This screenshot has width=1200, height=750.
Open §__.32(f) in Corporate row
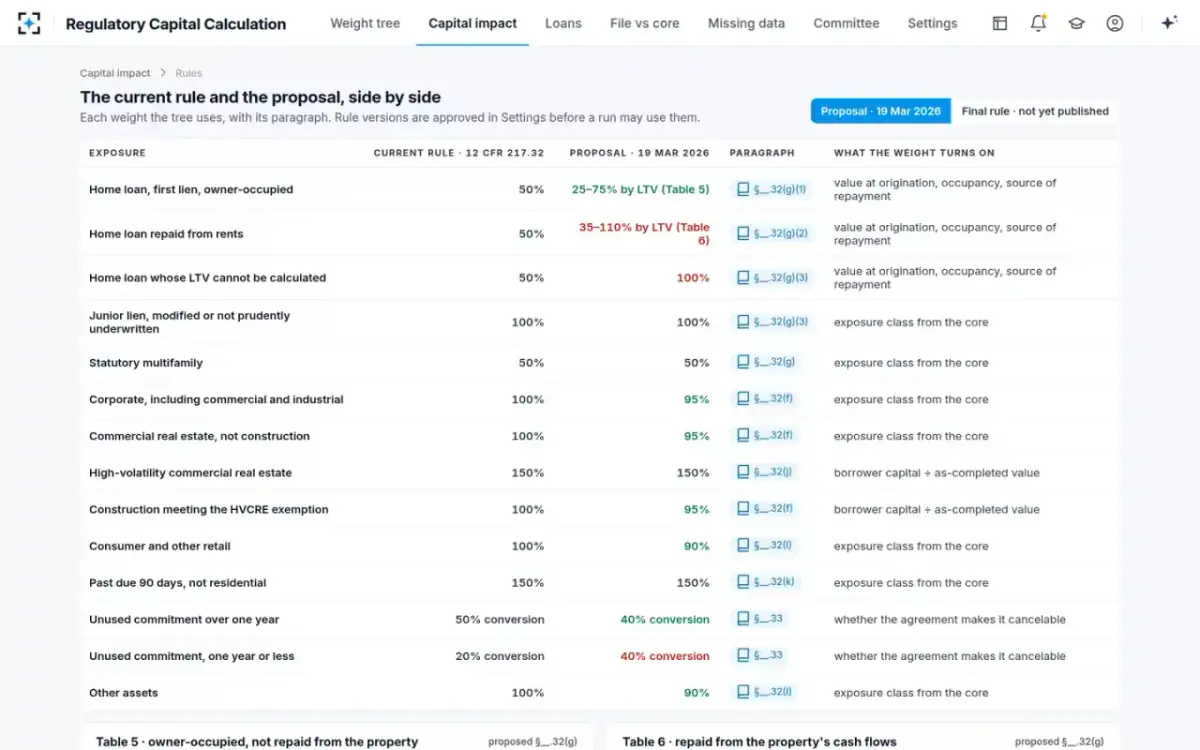(764, 399)
